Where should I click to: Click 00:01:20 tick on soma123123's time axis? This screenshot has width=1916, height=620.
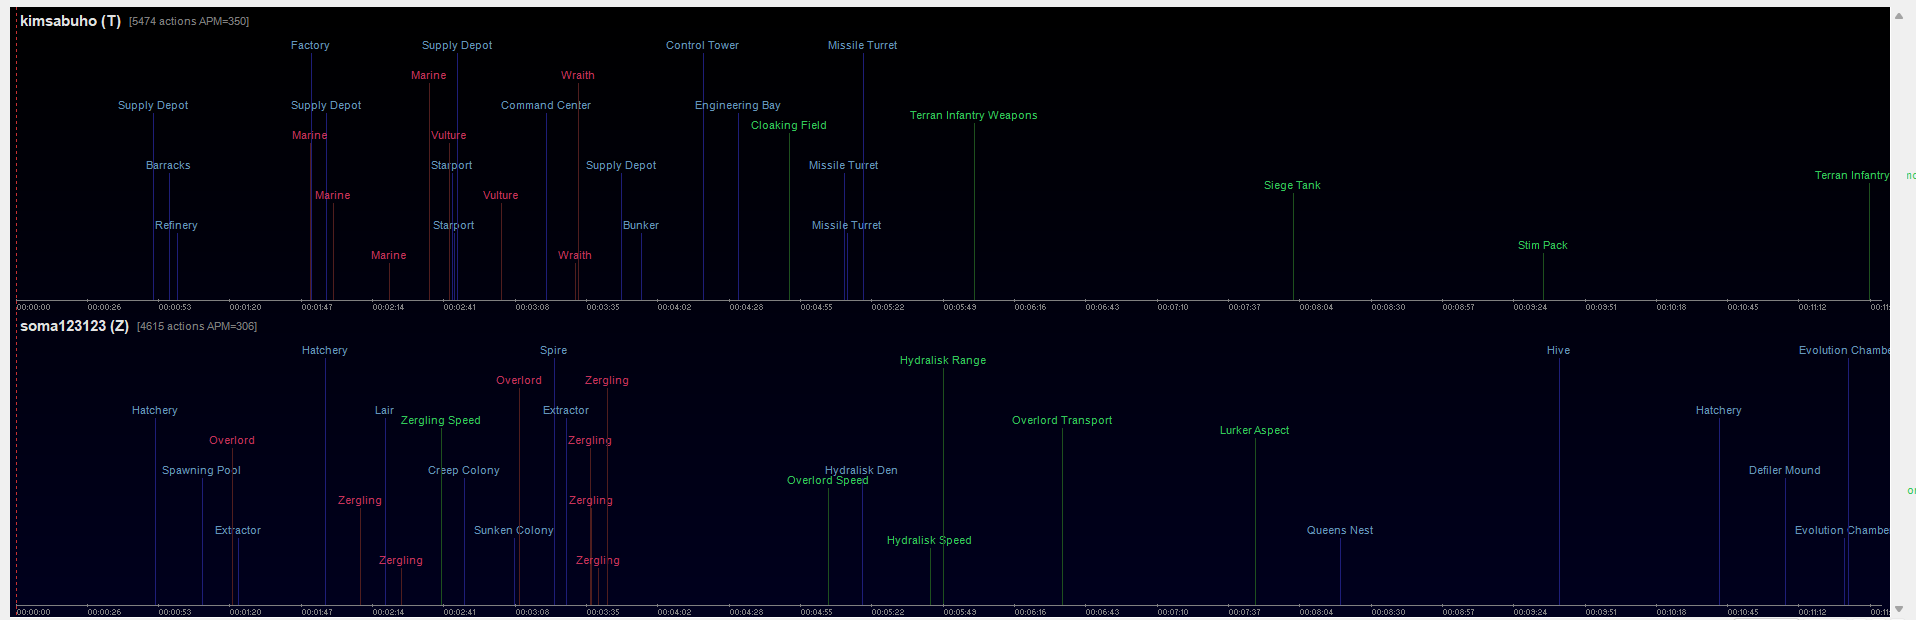pyautogui.click(x=245, y=612)
